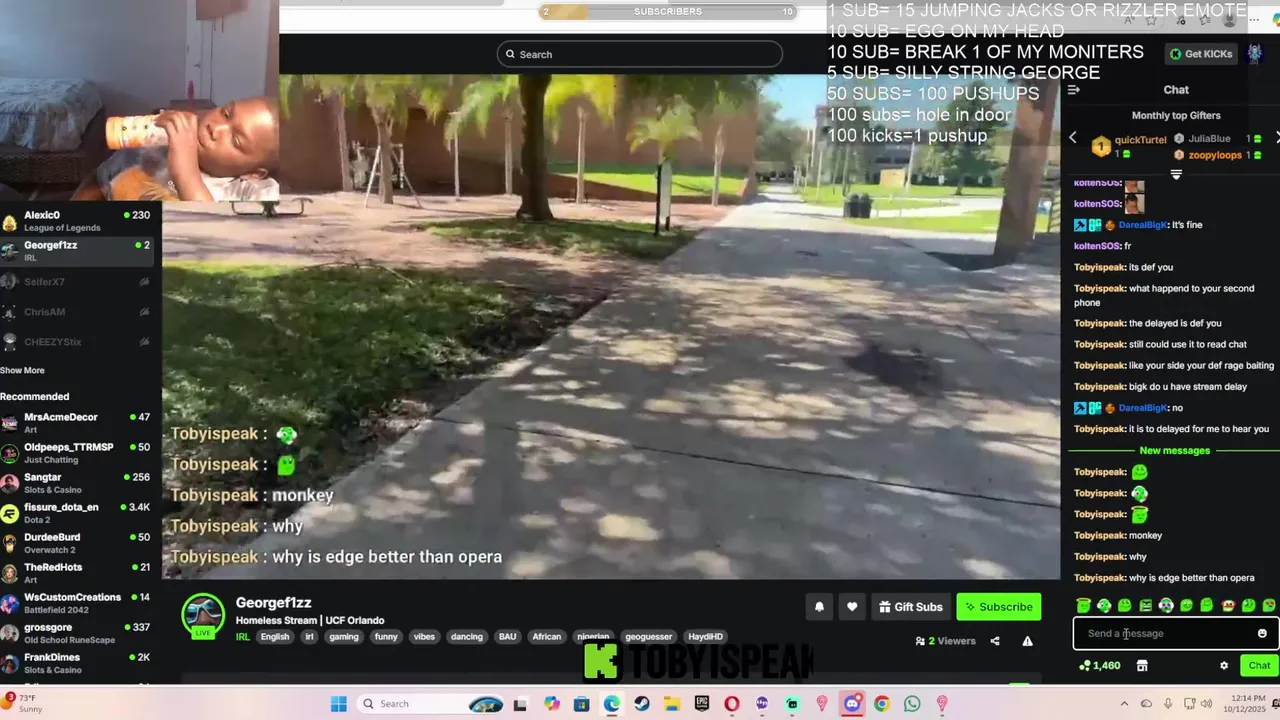The height and width of the screenshot is (720, 1280).
Task: Open Epic Games Launcher from taskbar
Action: [x=702, y=704]
